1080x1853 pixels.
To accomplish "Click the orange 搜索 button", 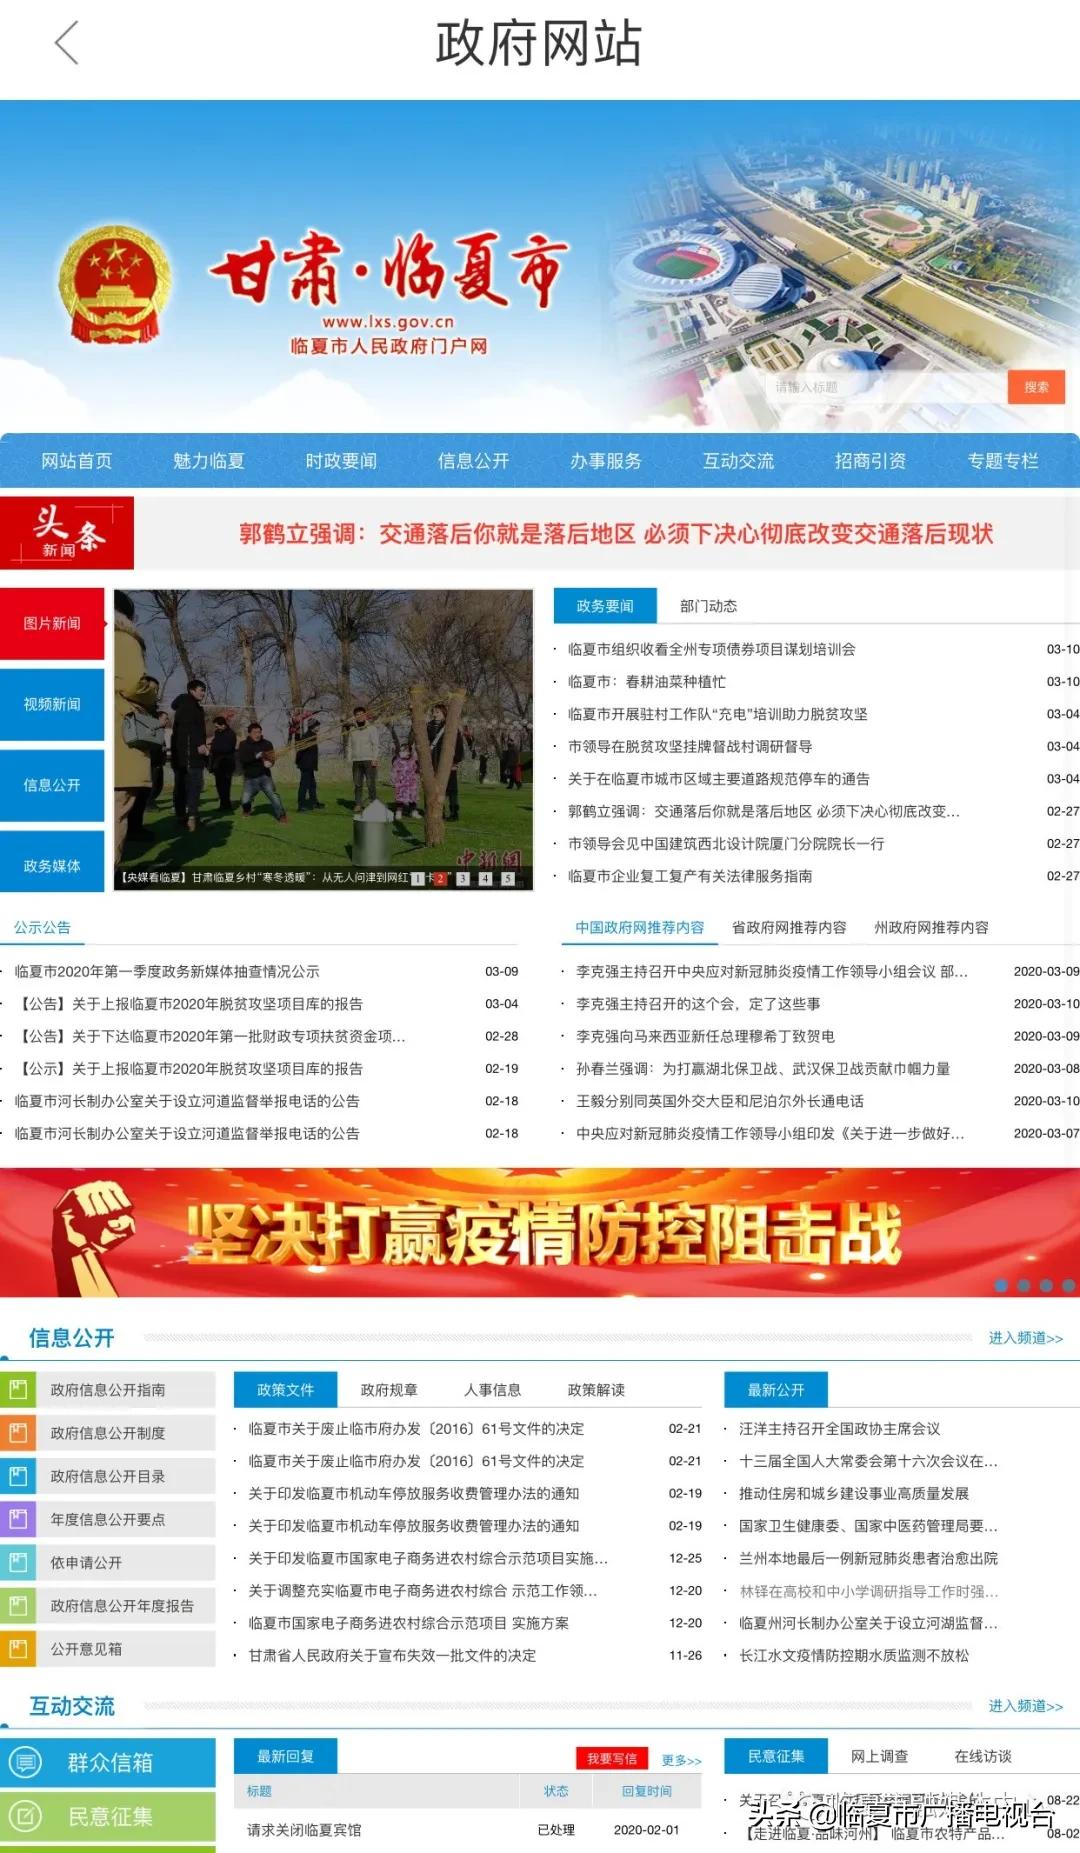I will (1036, 387).
